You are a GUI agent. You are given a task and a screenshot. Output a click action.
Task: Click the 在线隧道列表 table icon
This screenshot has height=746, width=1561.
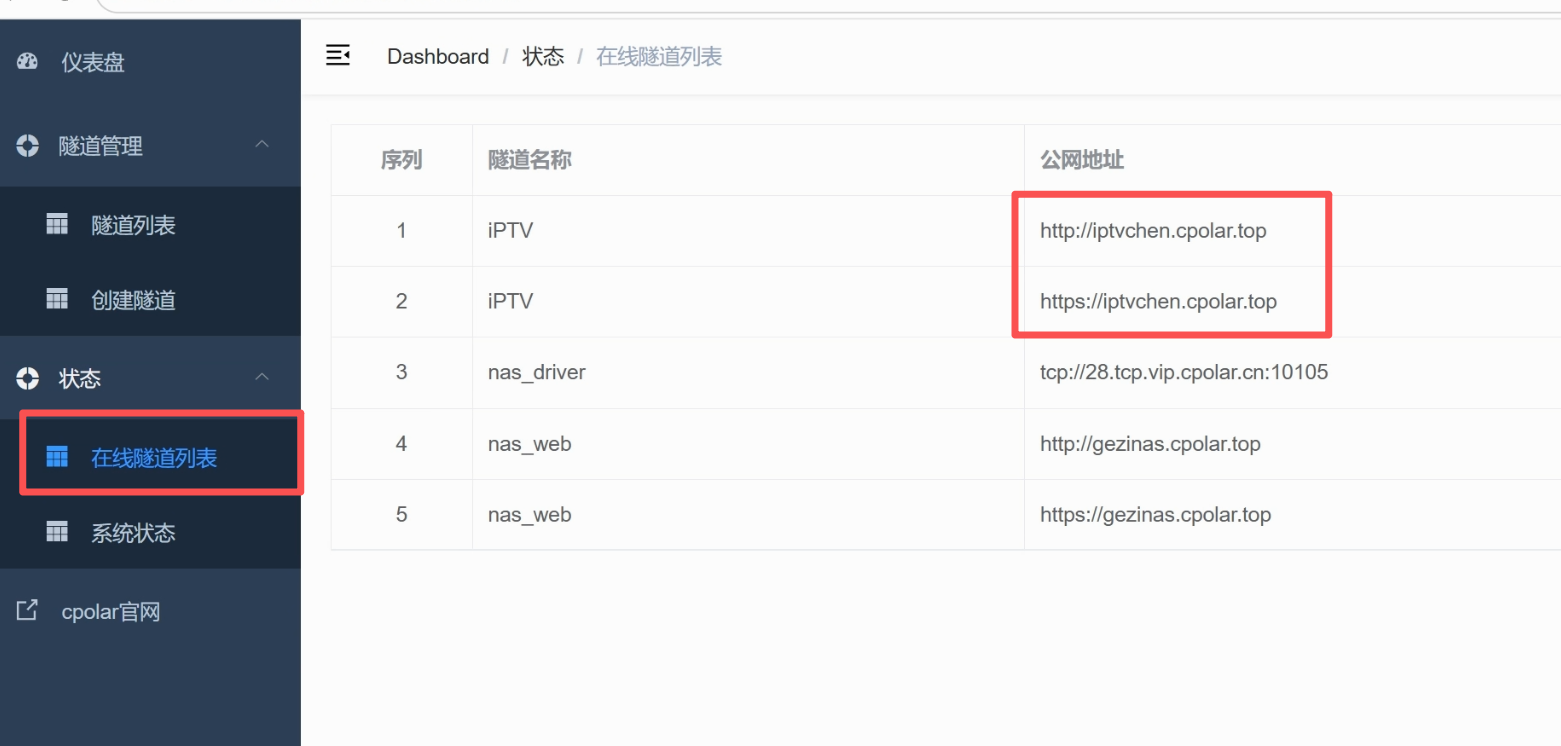(57, 457)
